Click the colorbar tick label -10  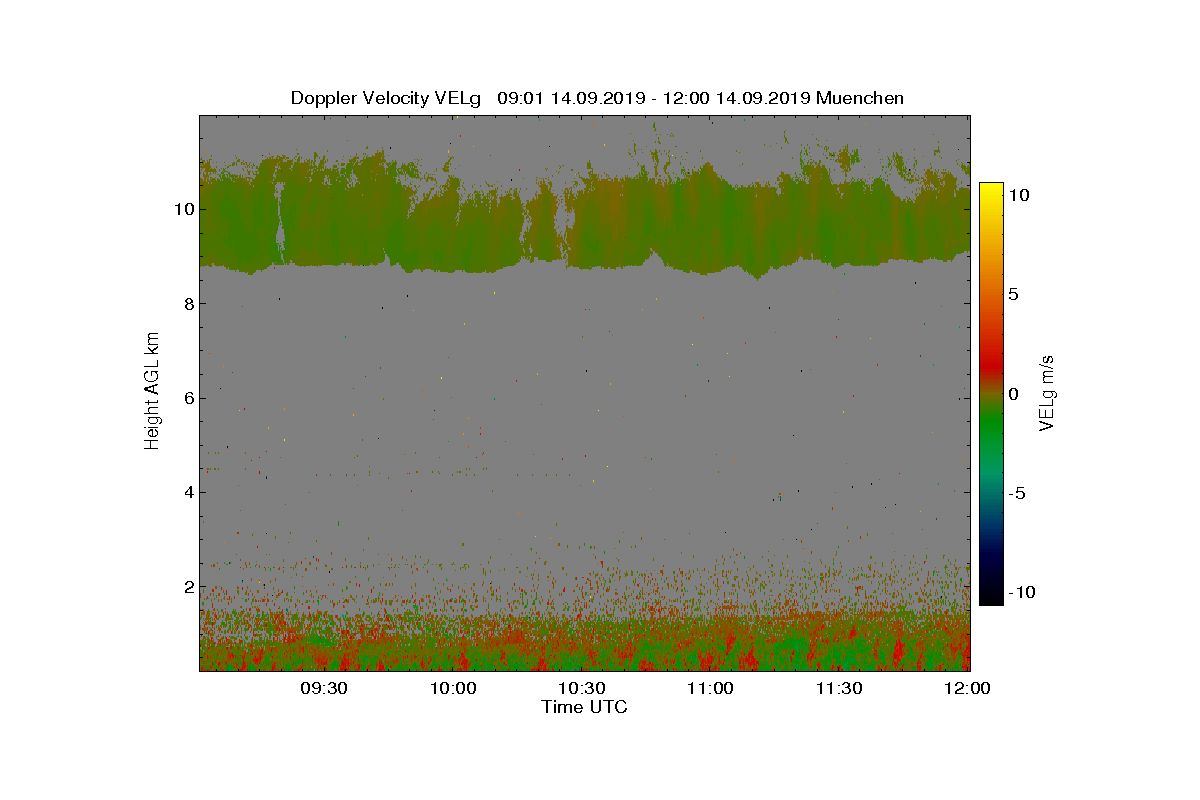pyautogui.click(x=1021, y=592)
